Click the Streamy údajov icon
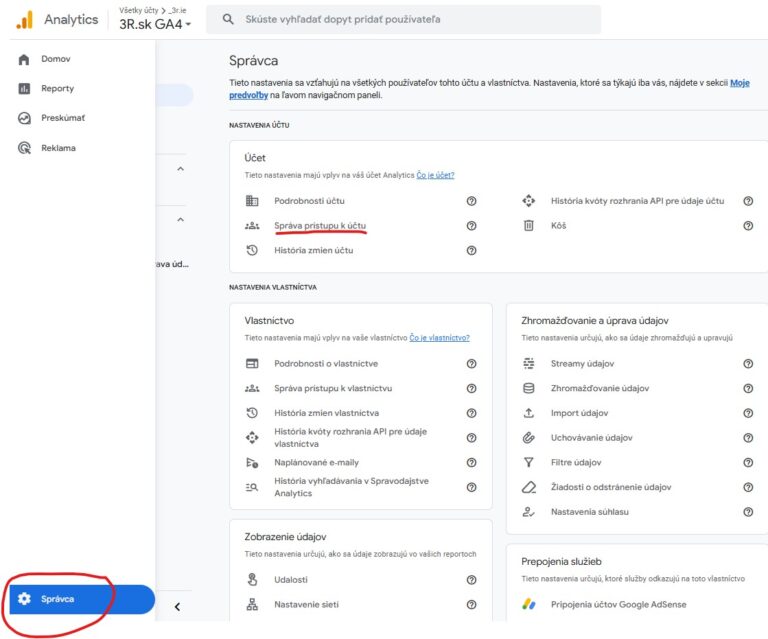Image resolution: width=768 pixels, height=639 pixels. (x=528, y=363)
